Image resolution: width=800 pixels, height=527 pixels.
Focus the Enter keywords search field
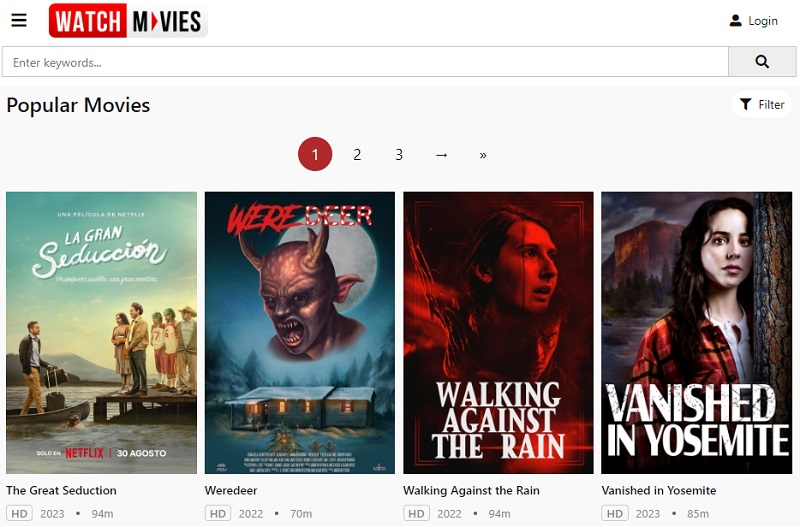tap(365, 62)
